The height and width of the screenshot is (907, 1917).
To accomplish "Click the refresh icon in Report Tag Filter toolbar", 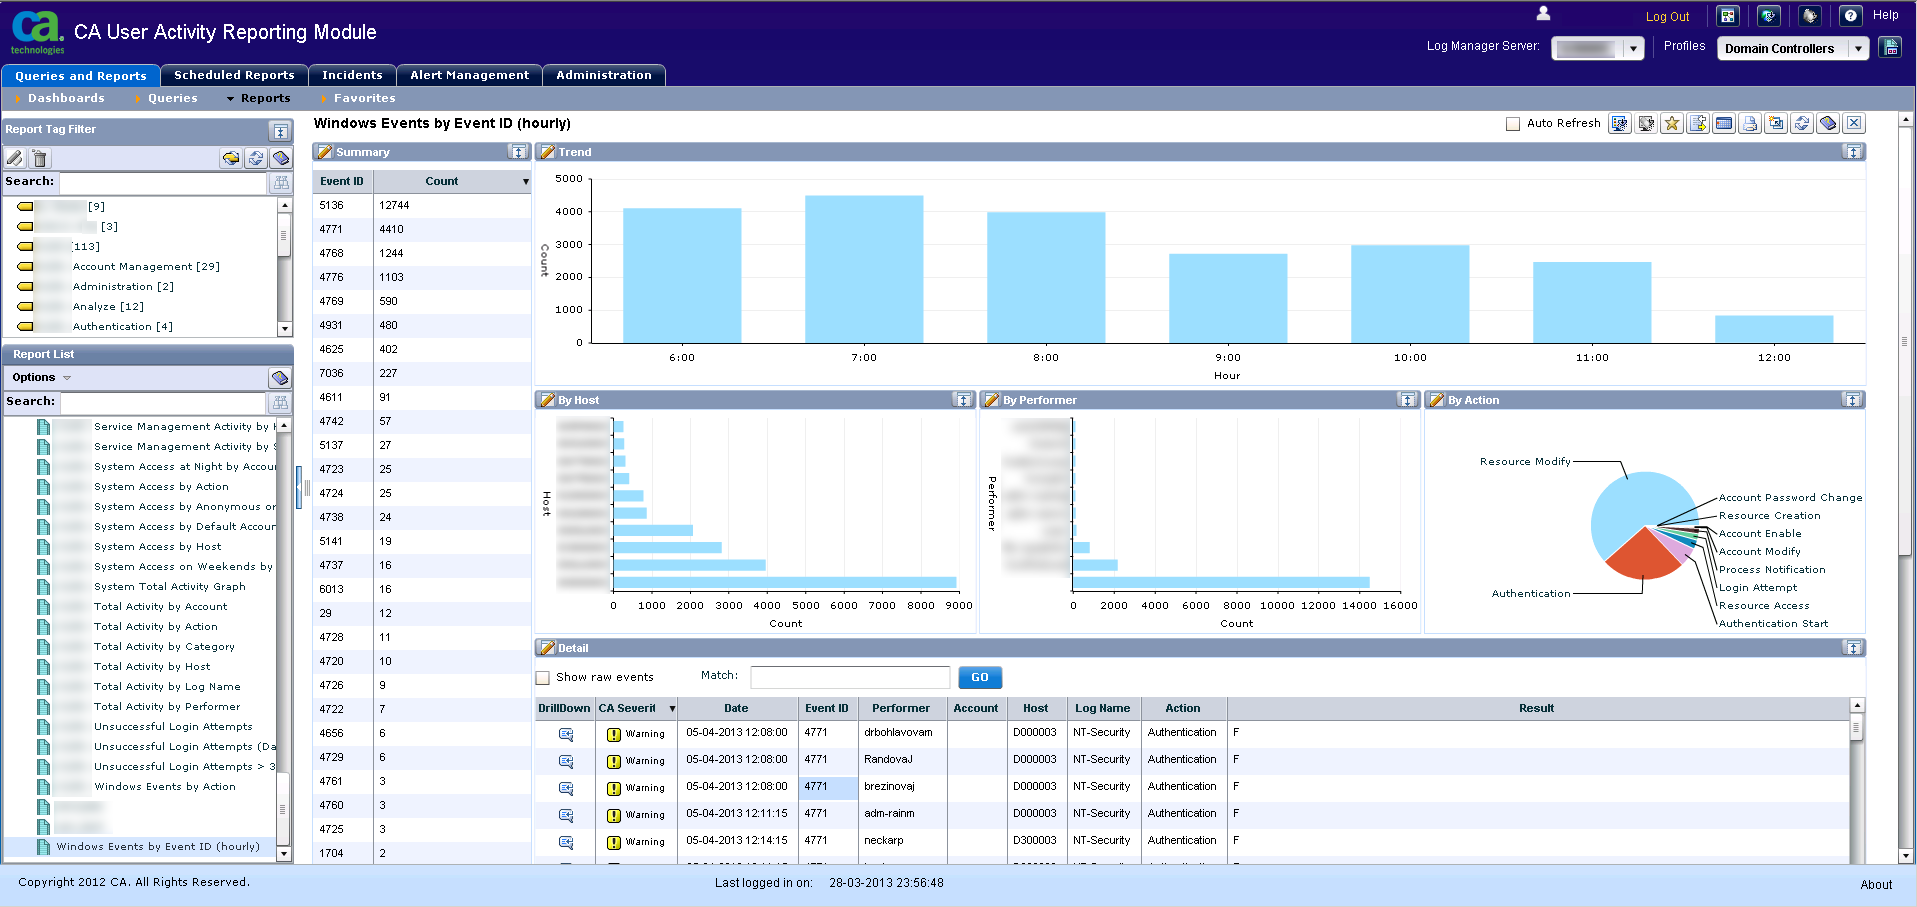I will click(x=256, y=158).
